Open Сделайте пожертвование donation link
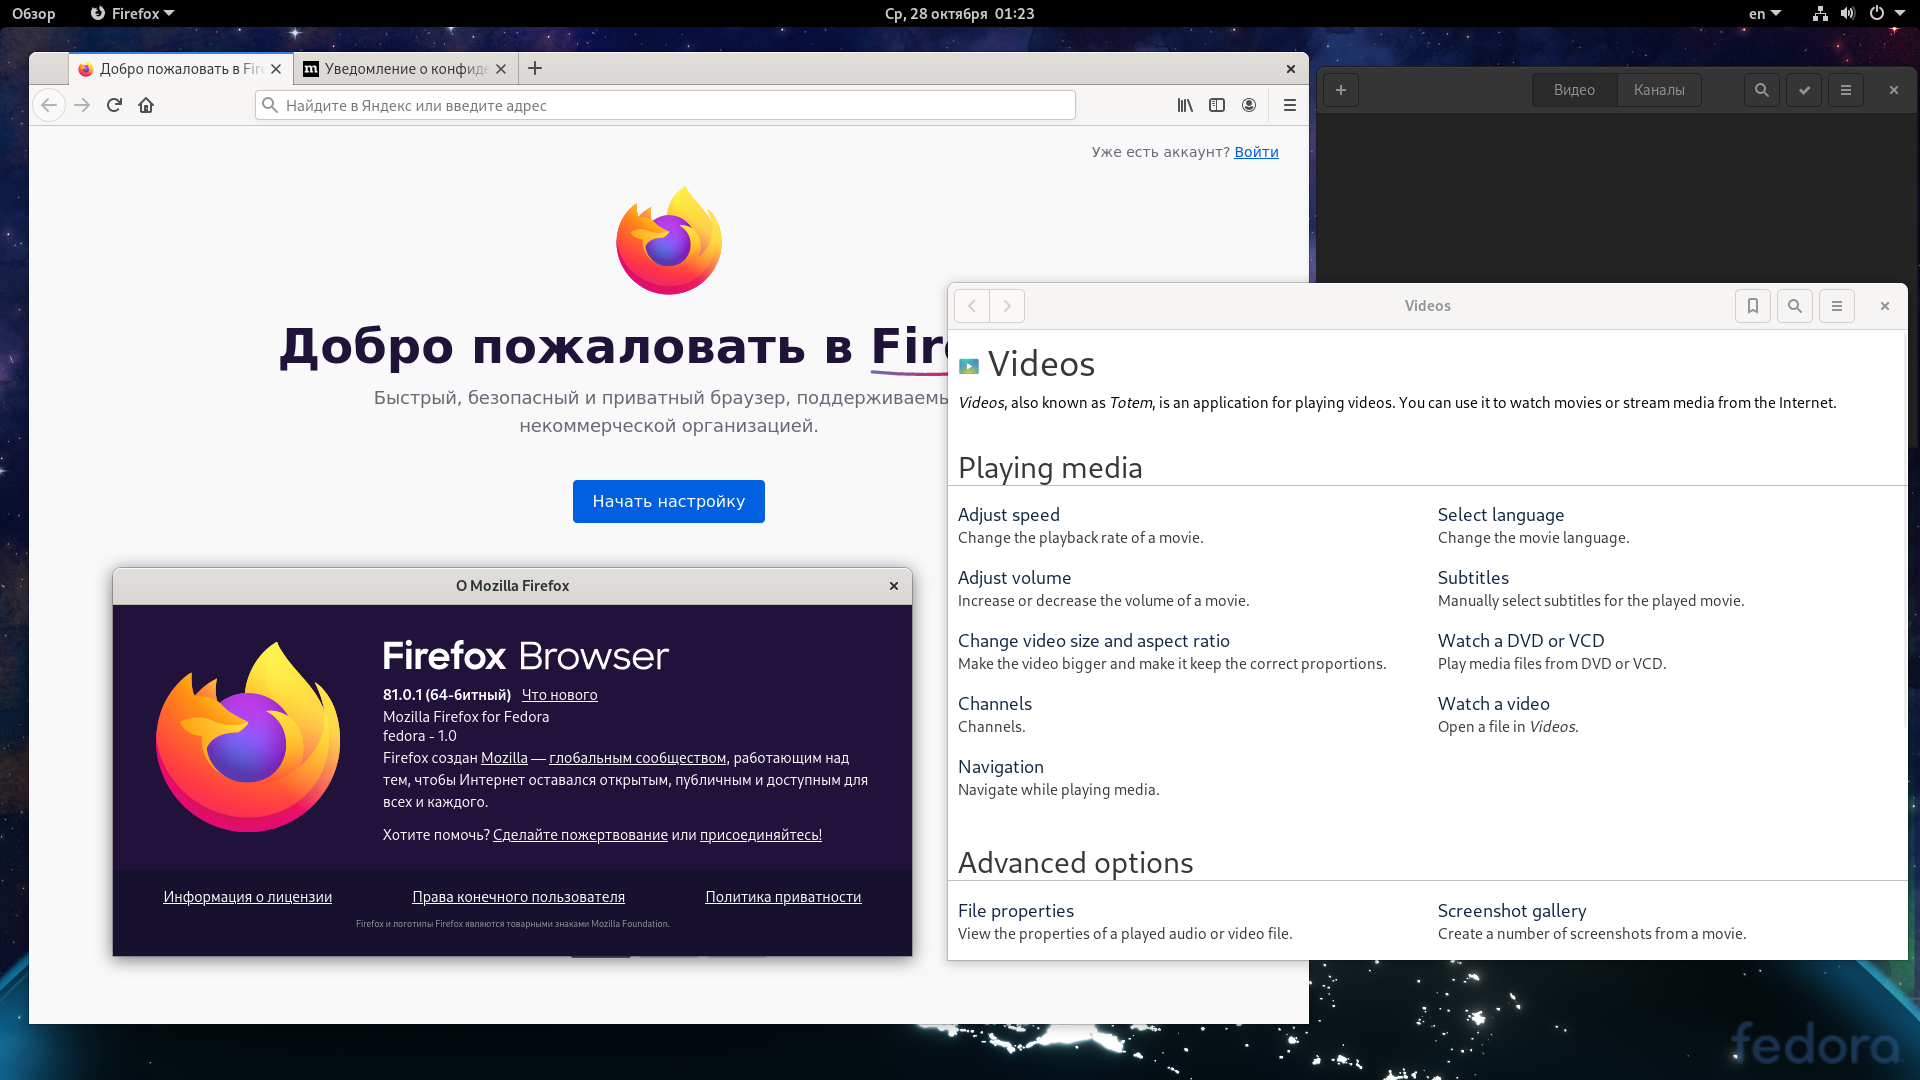Viewport: 1920px width, 1080px height. pos(580,835)
